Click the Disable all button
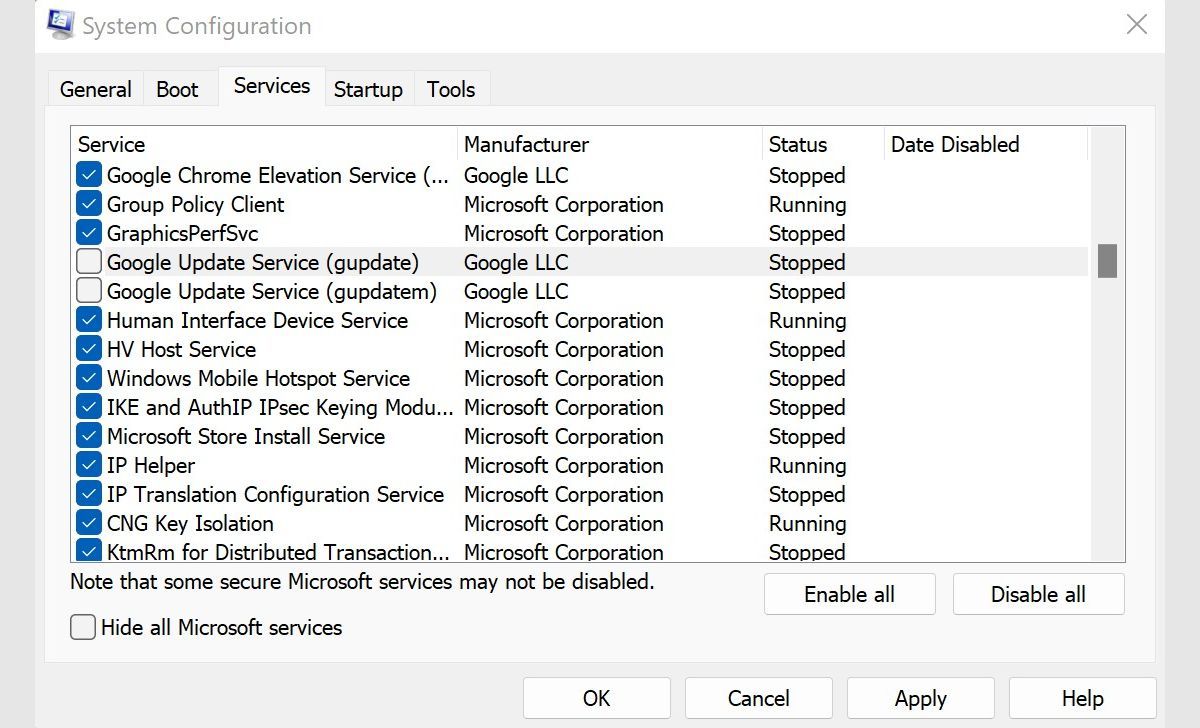Viewport: 1200px width, 728px height. [x=1038, y=594]
